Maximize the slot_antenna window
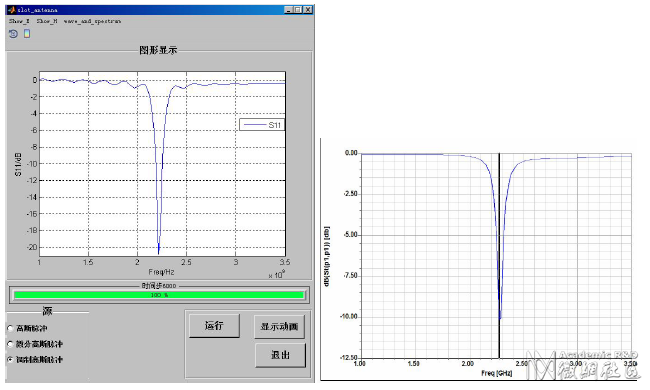Screen dimensions: 650x390 click(x=298, y=10)
